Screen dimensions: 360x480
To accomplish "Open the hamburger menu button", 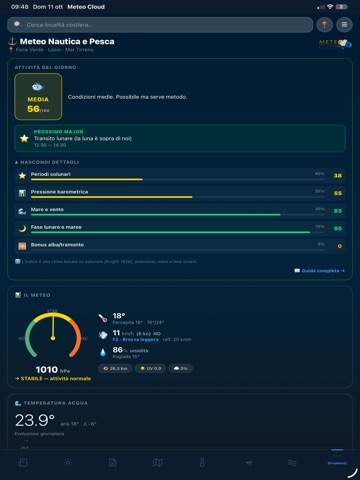I will click(344, 25).
